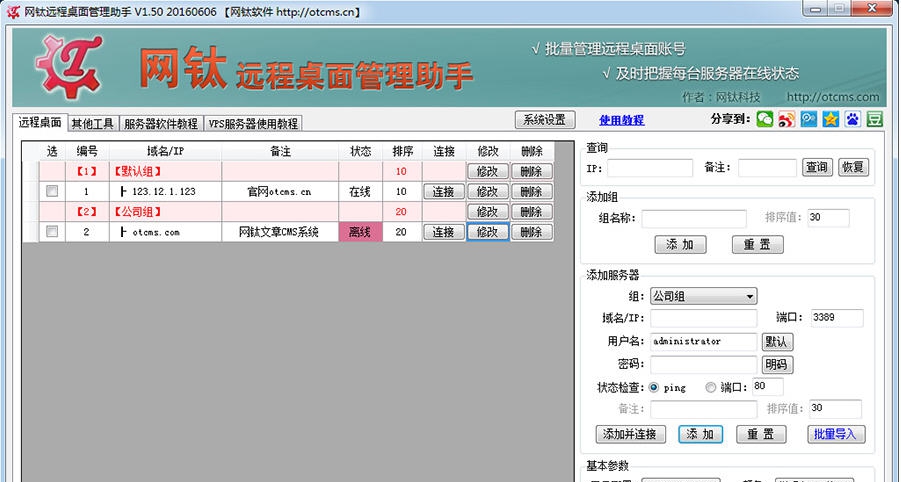Click the QZone yellow star icon
This screenshot has width=901, height=482.
(830, 120)
